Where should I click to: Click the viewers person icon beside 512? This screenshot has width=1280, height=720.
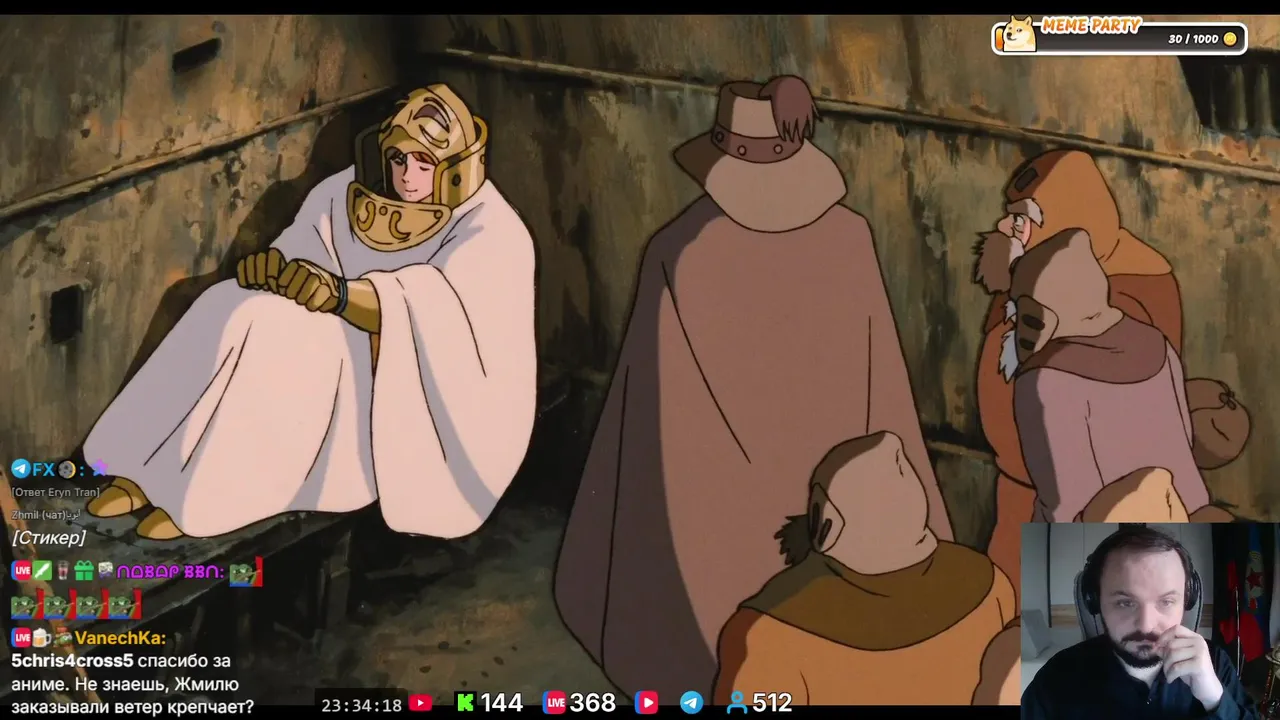737,703
